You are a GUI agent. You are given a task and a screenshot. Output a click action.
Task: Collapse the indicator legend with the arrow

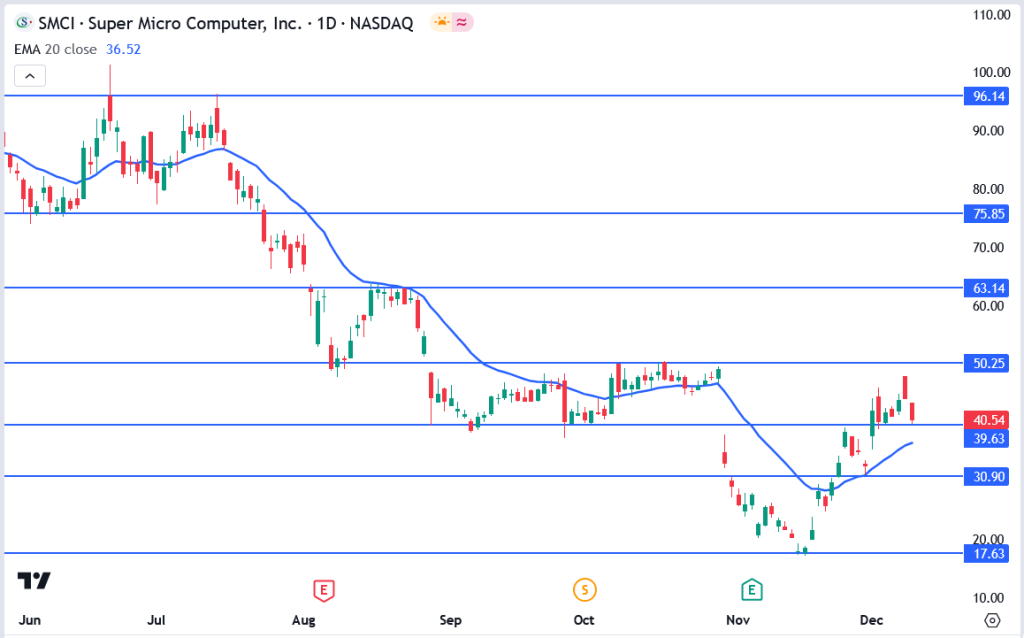click(x=30, y=75)
